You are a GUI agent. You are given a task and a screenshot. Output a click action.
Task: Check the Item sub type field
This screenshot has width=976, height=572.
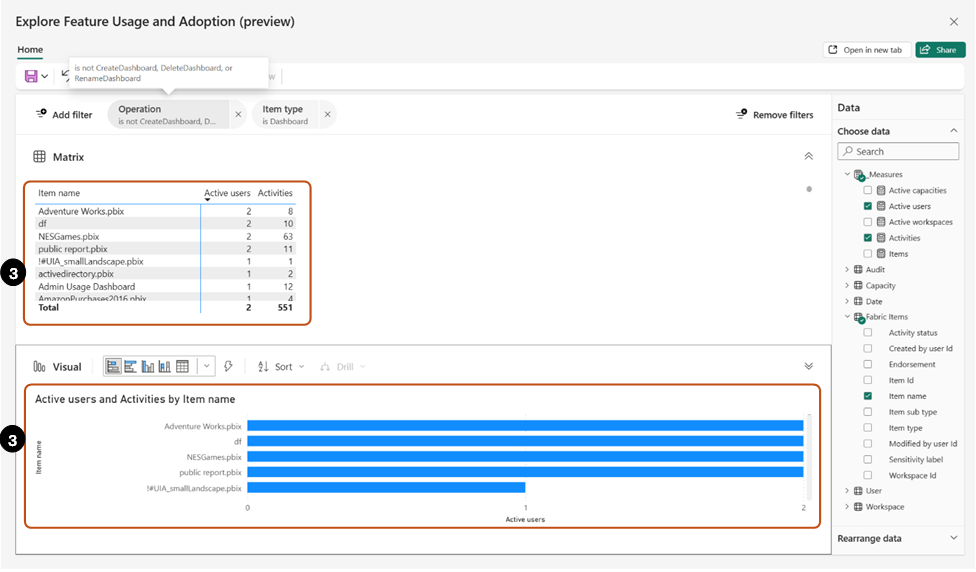[x=868, y=412]
